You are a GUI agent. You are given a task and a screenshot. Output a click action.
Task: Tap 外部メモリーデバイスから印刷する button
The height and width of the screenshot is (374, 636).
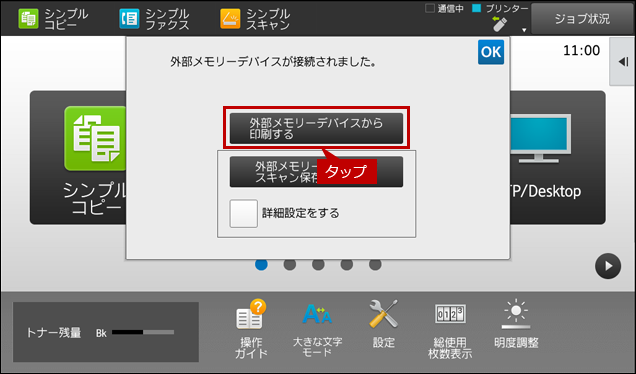coord(316,128)
